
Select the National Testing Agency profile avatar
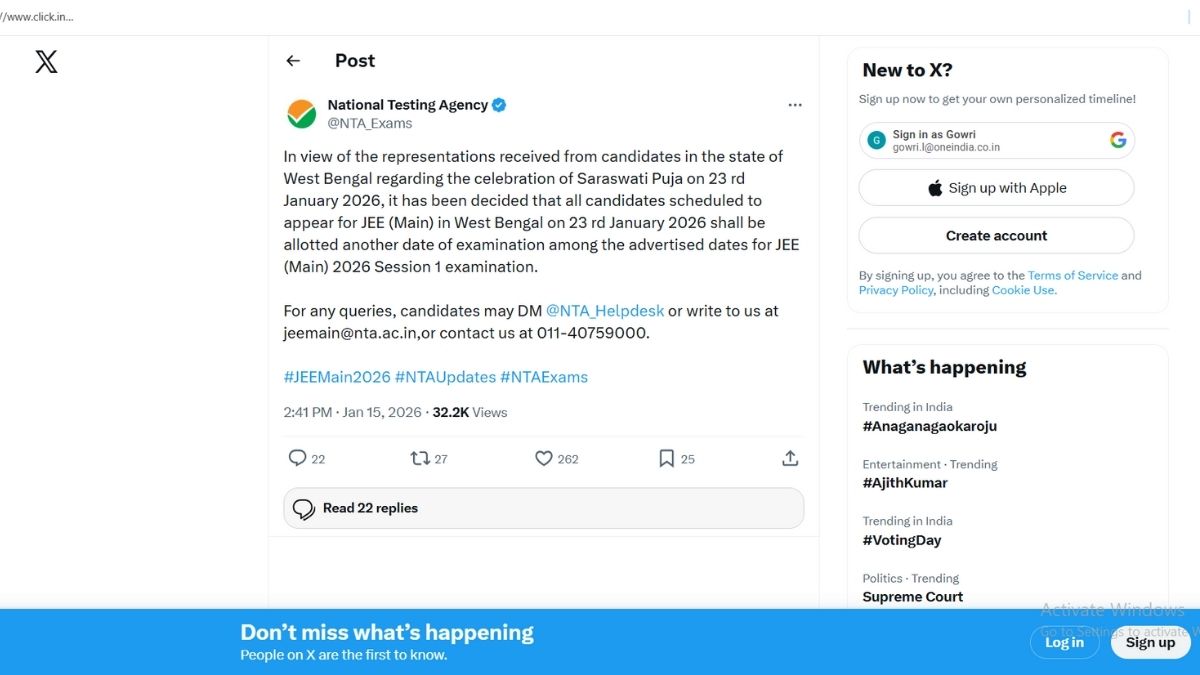299,113
